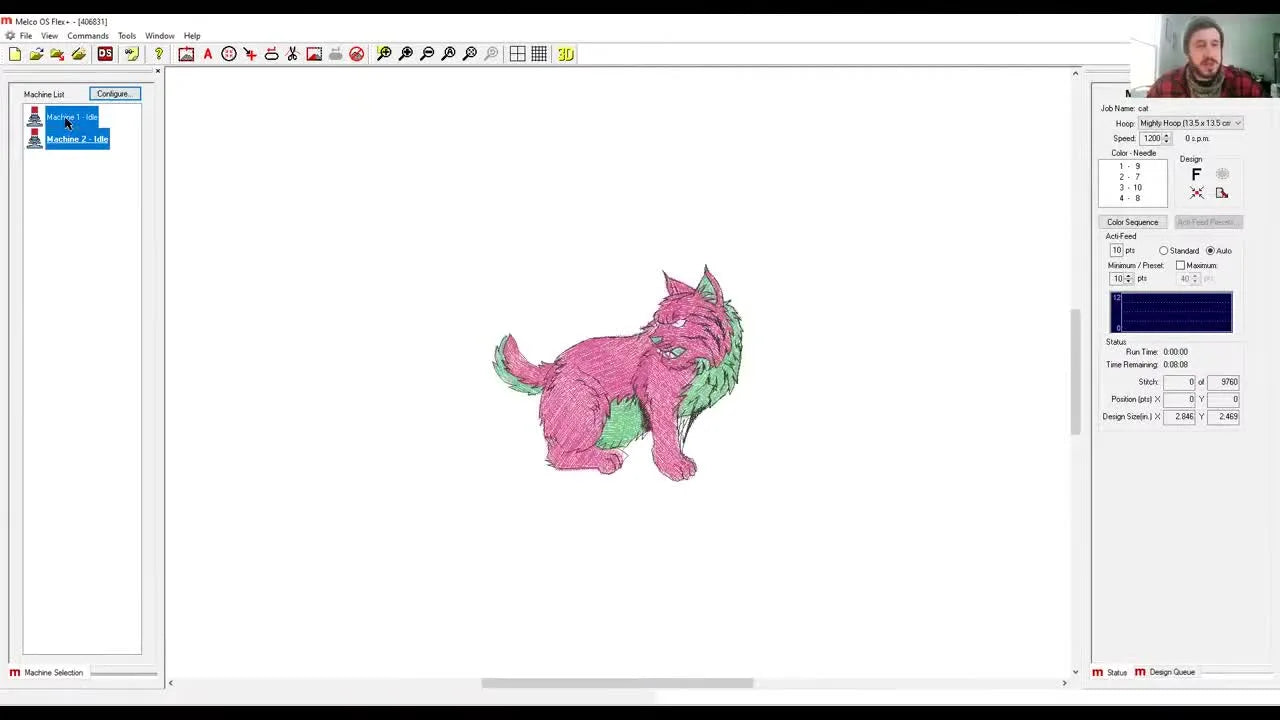Click the red letter A lettering tool

[208, 54]
